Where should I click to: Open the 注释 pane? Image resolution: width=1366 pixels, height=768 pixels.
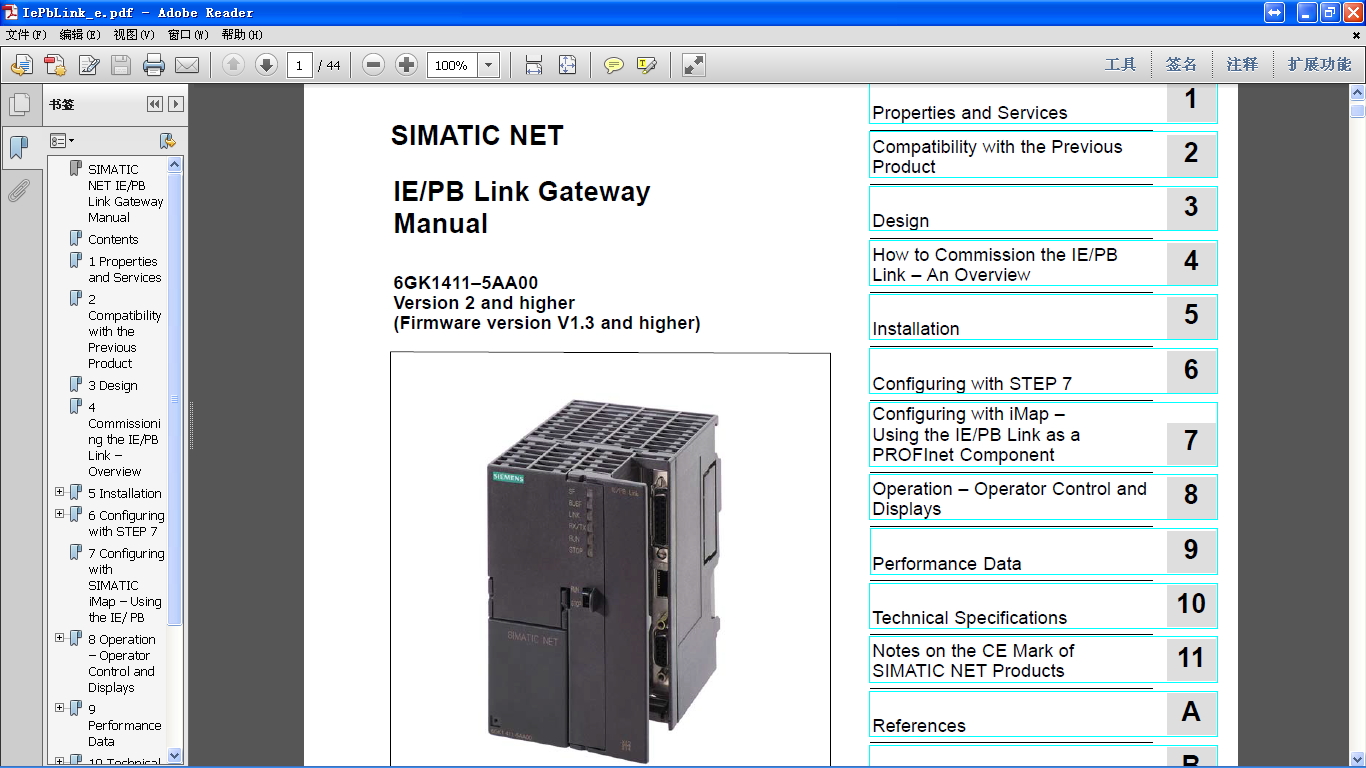1242,65
